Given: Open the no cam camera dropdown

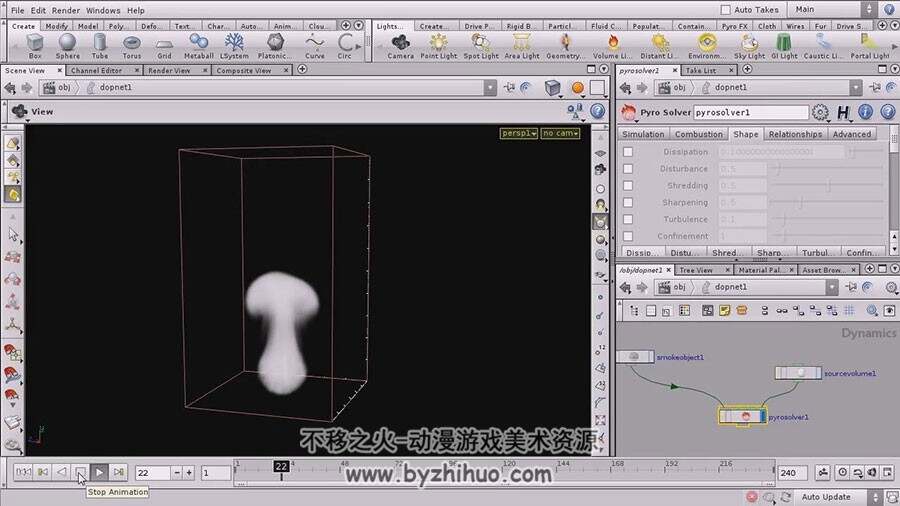Looking at the screenshot, I should (560, 133).
